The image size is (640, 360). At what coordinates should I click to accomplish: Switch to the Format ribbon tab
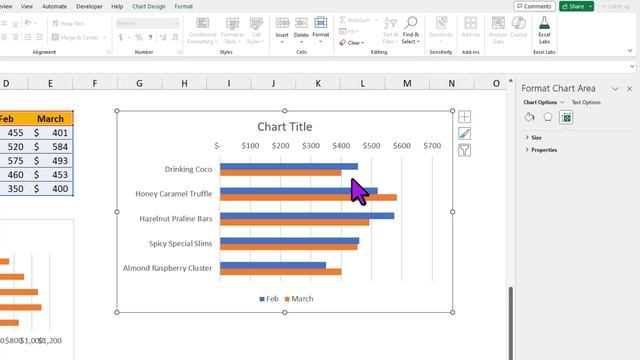point(183,7)
